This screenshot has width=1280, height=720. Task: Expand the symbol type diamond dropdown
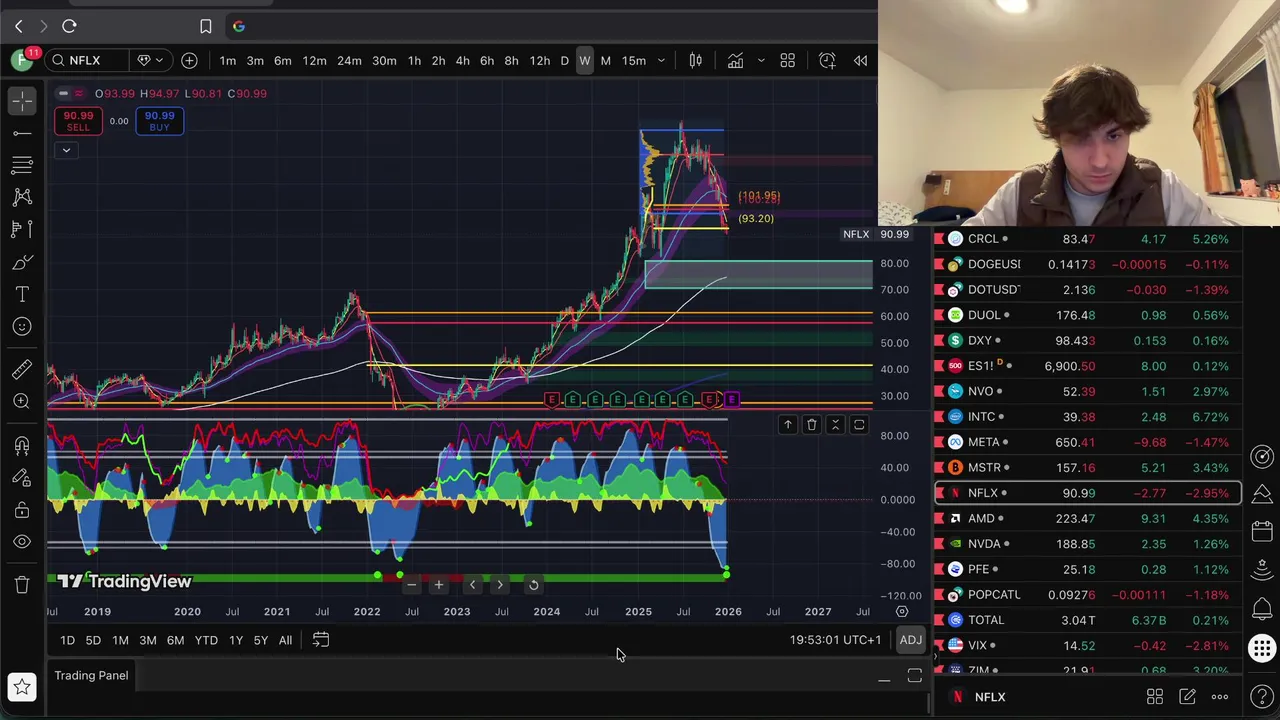tap(150, 61)
